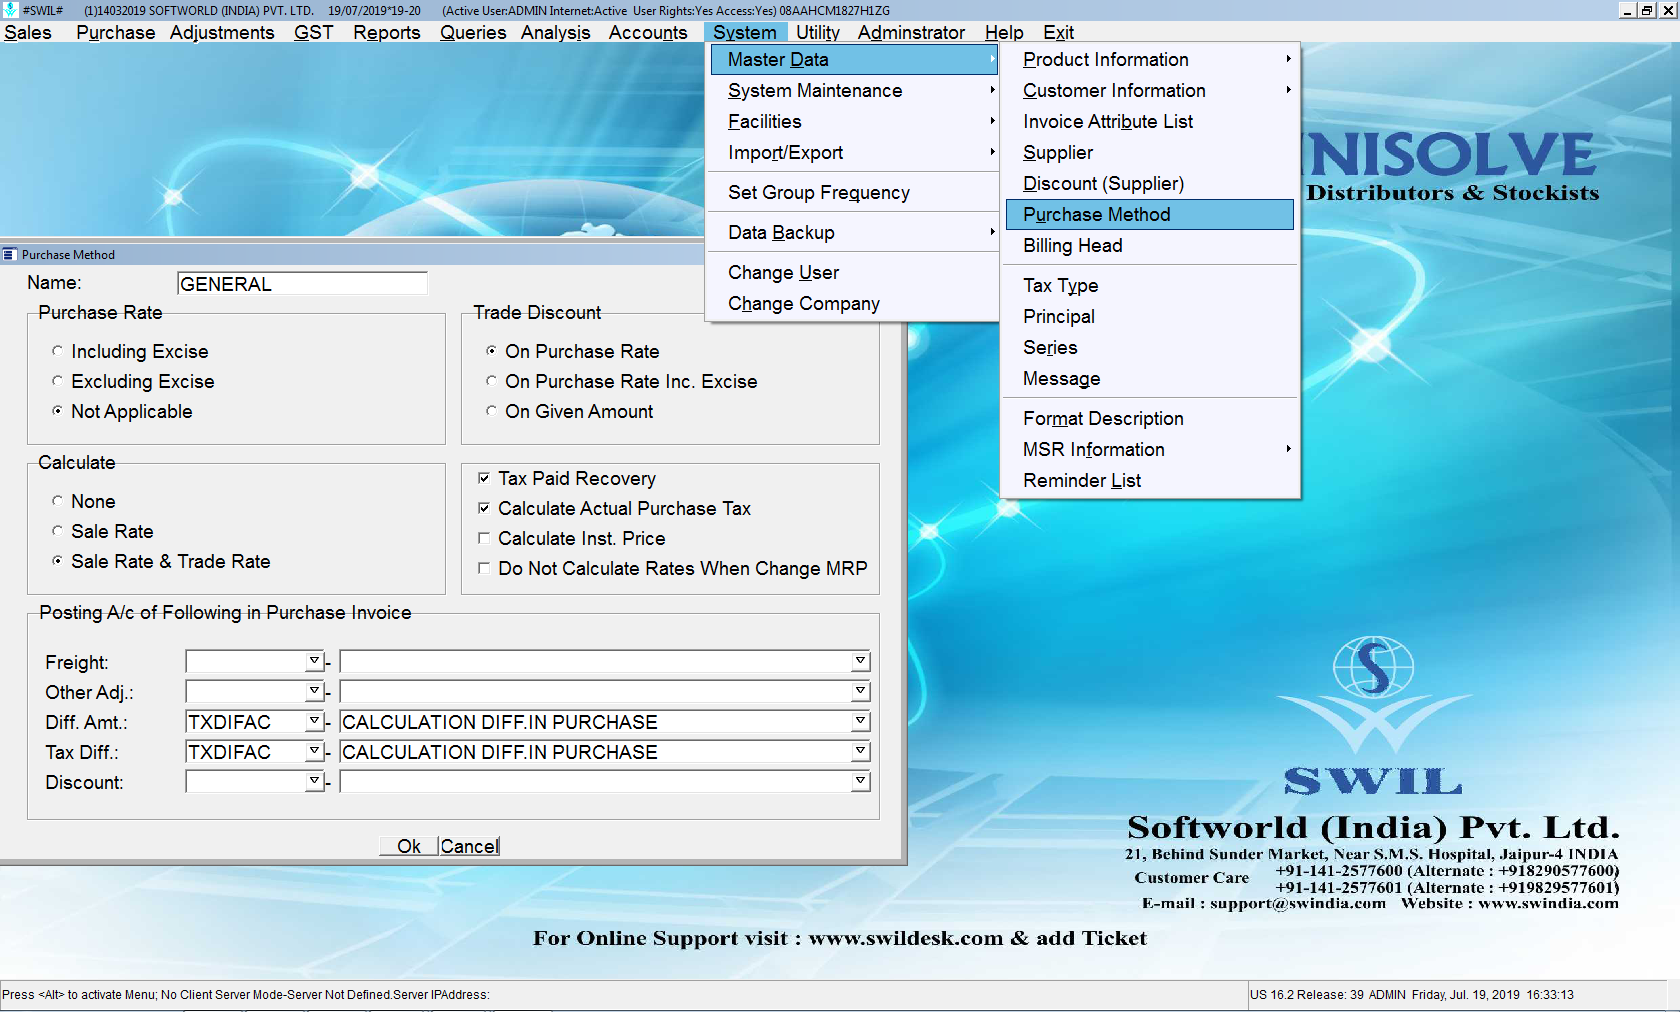Open Discount (Supplier) entry
Screen dimensions: 1680x1012
click(1150, 184)
